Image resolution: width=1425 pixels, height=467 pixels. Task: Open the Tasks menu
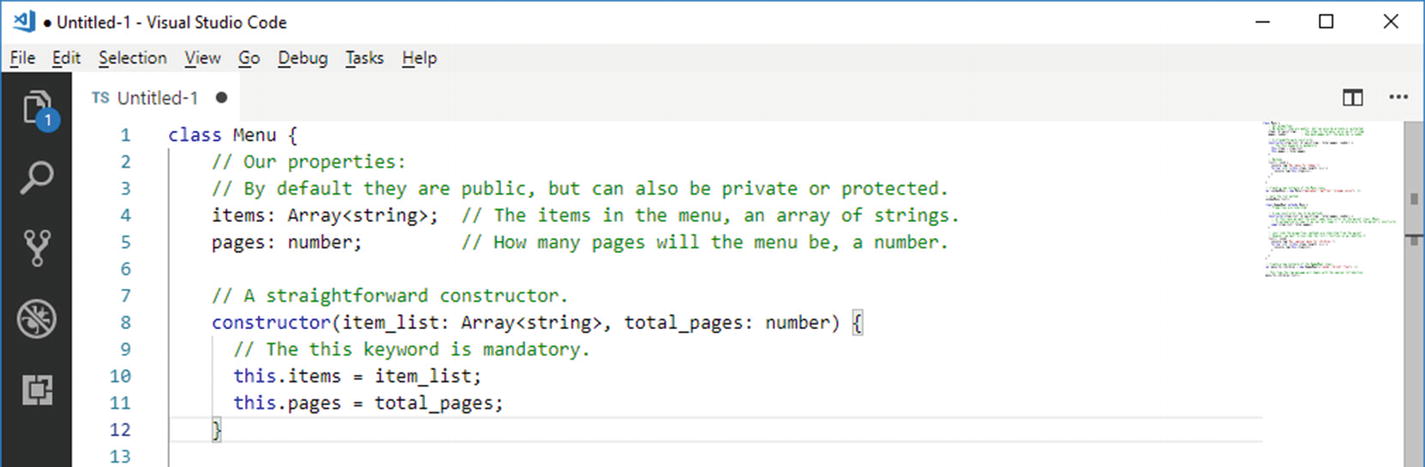coord(364,58)
